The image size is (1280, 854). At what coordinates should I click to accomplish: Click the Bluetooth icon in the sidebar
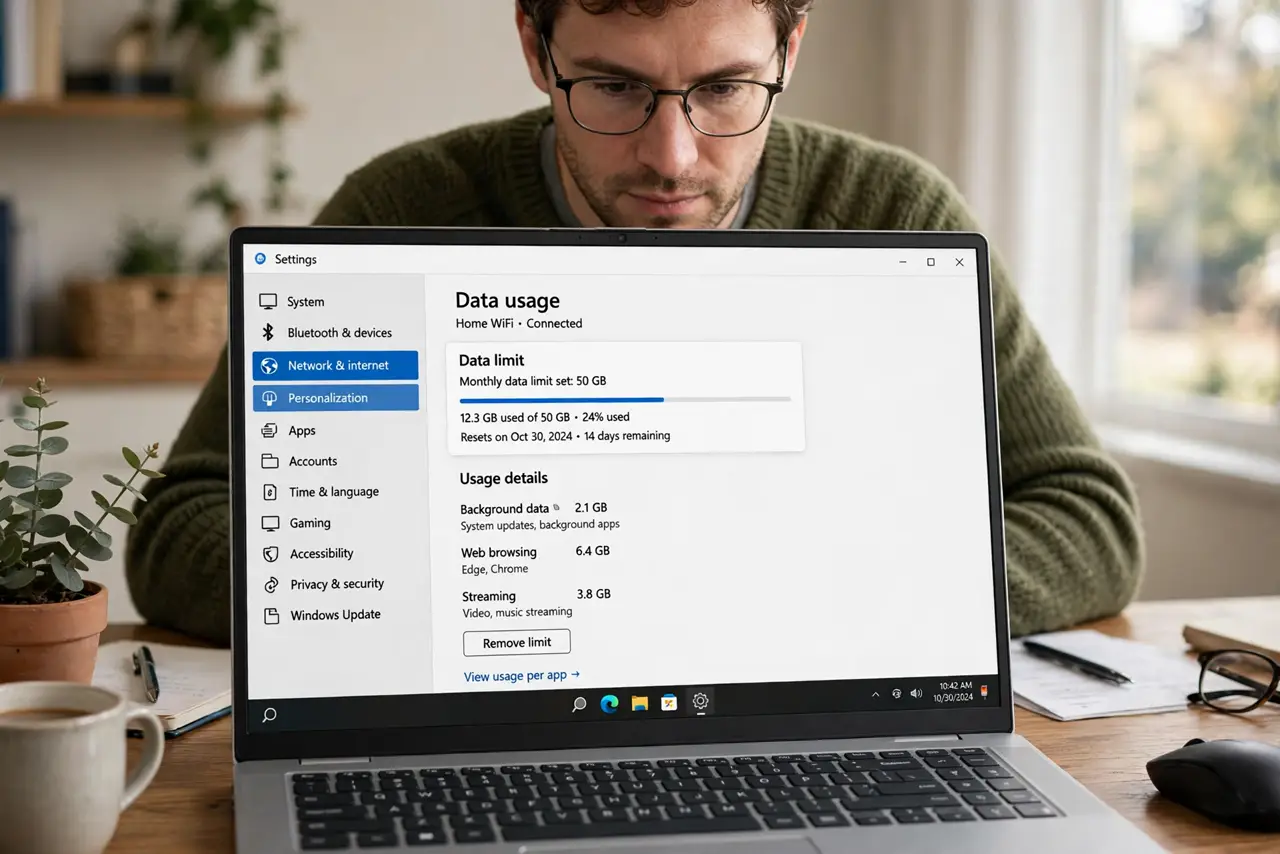click(x=268, y=332)
